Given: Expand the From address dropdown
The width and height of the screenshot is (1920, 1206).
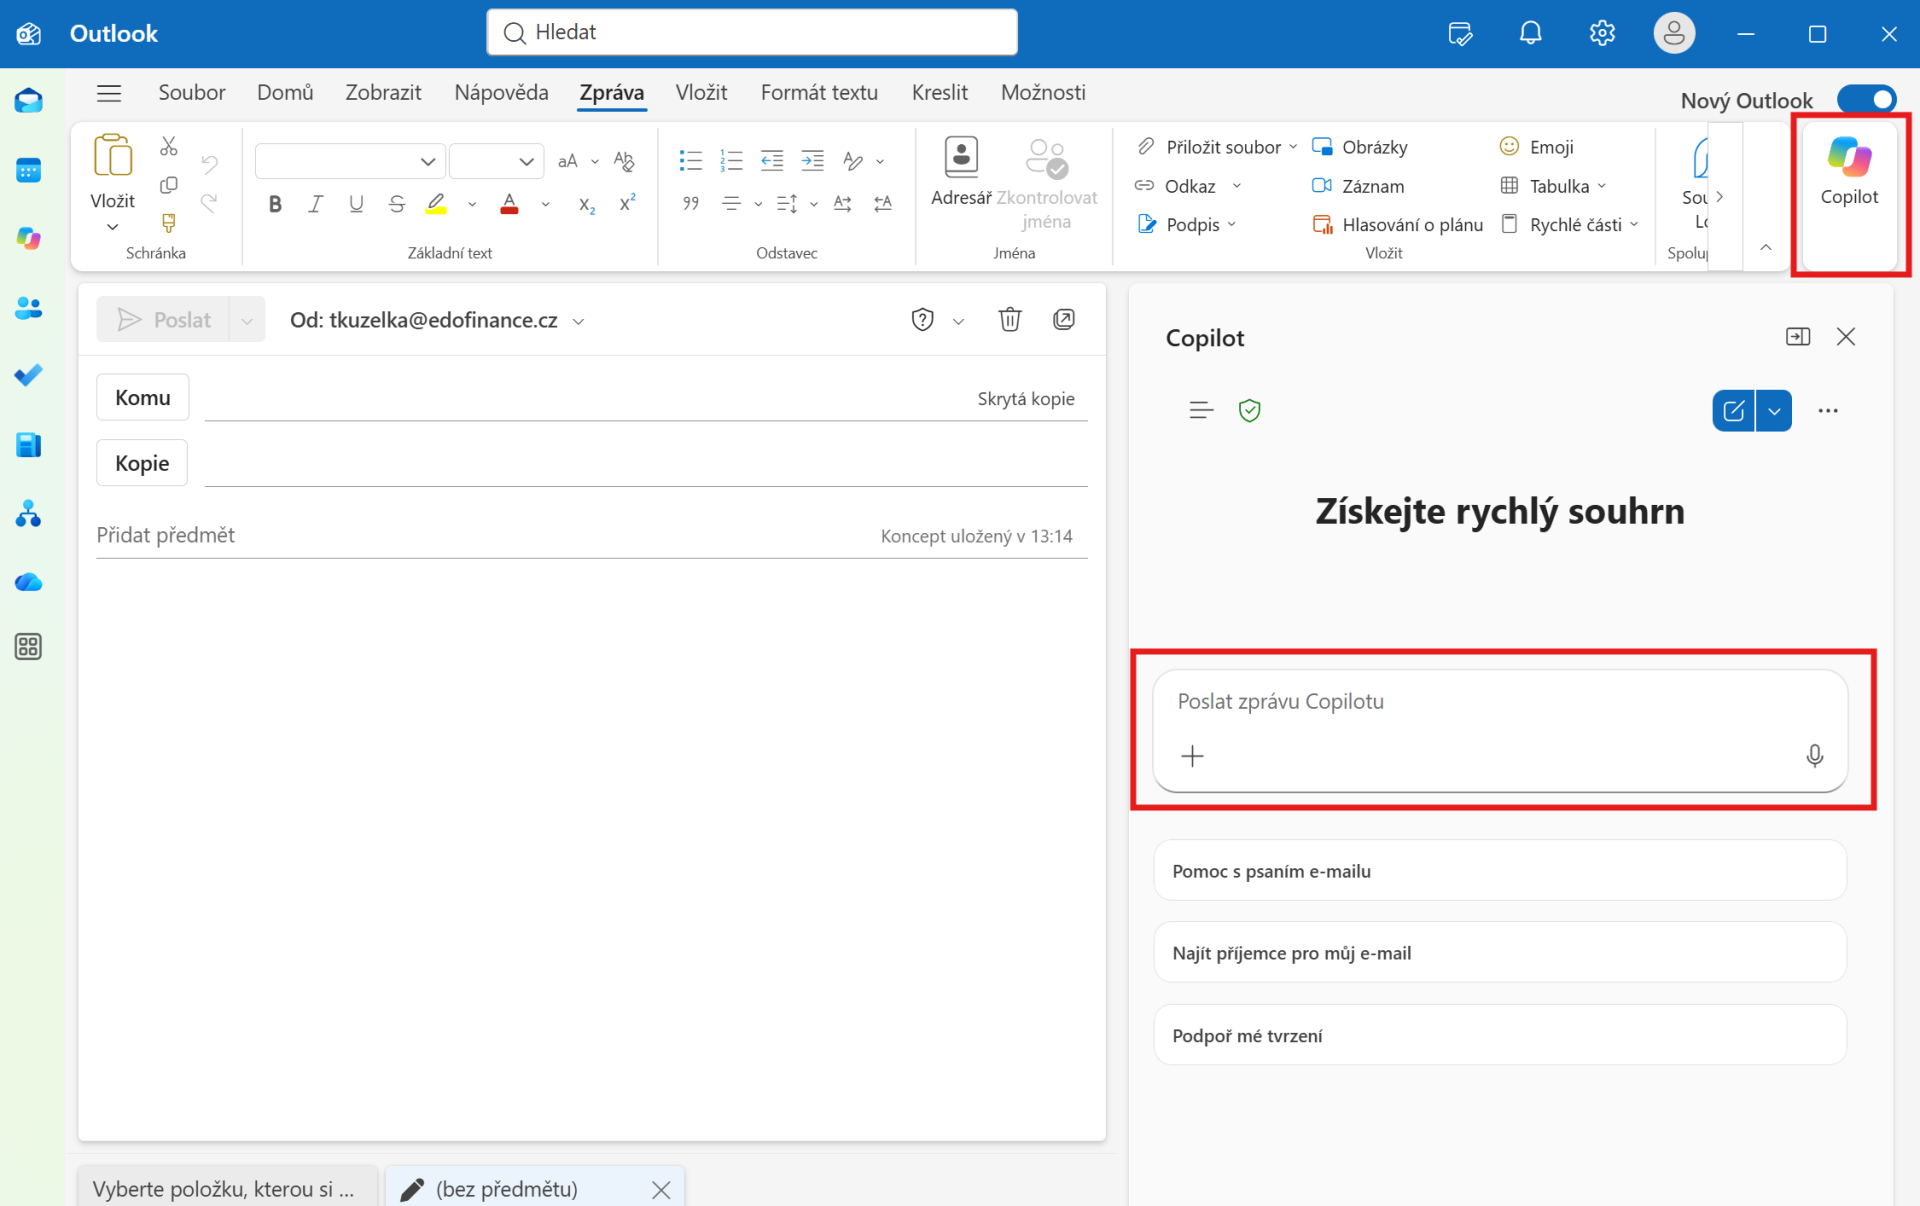Looking at the screenshot, I should click(578, 321).
